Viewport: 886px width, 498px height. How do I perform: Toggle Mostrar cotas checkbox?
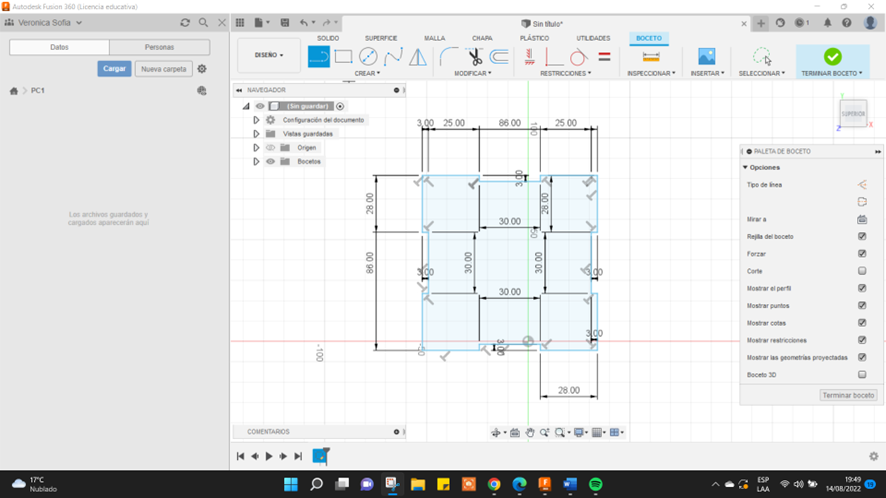[x=862, y=323]
